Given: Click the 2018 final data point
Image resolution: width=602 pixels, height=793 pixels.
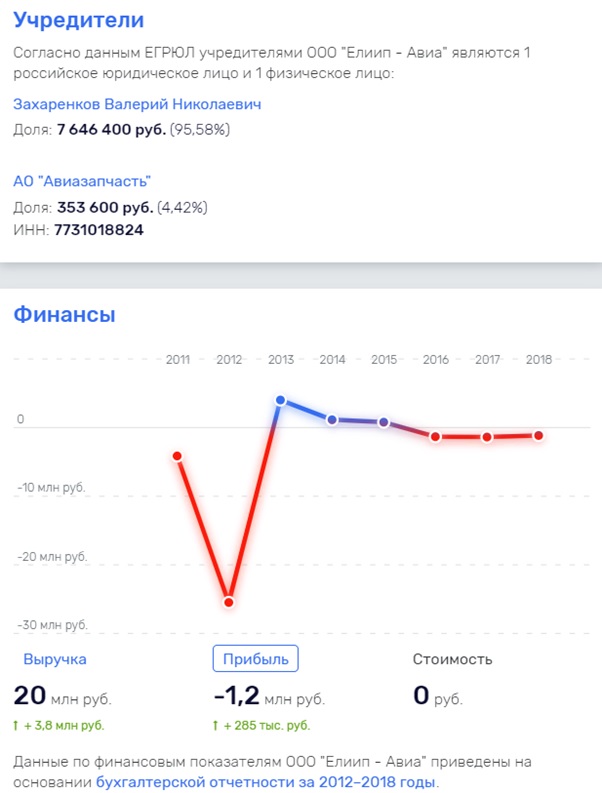Looking at the screenshot, I should click(x=539, y=435).
